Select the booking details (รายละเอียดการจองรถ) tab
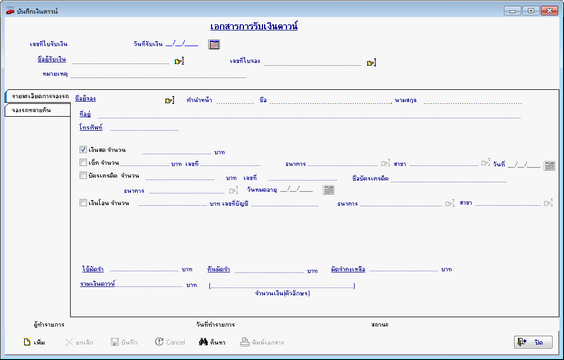564x360 pixels. (38, 96)
